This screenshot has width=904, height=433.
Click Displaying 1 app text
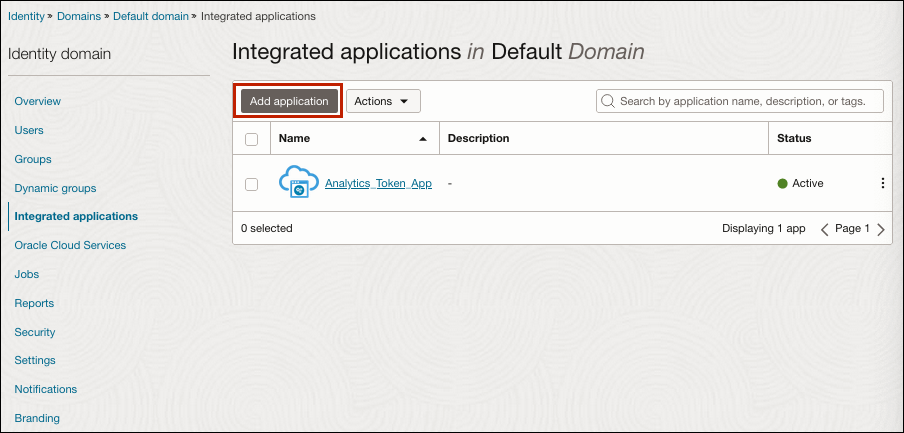[763, 228]
